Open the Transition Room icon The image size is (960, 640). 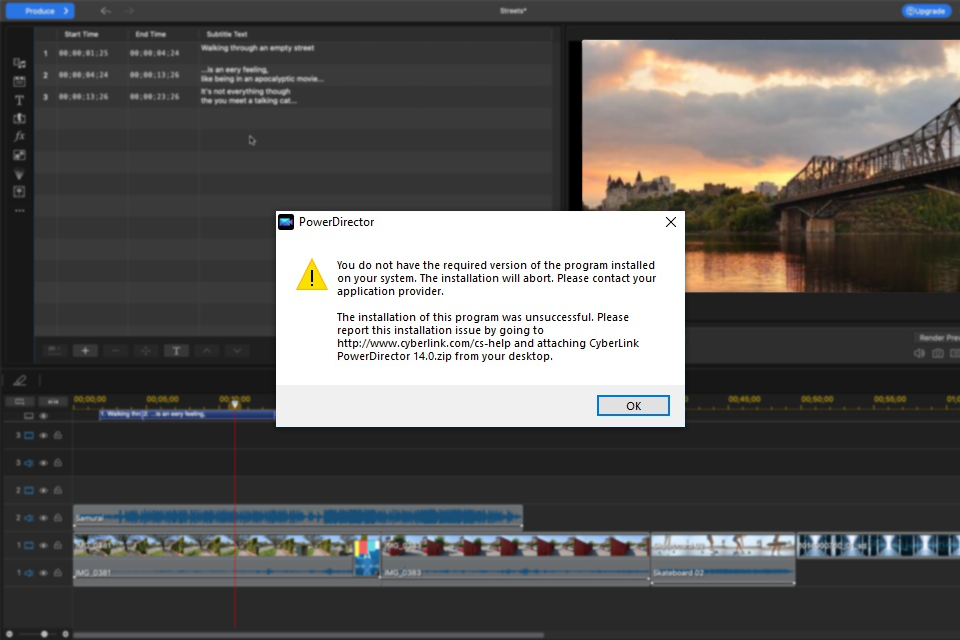click(x=20, y=118)
